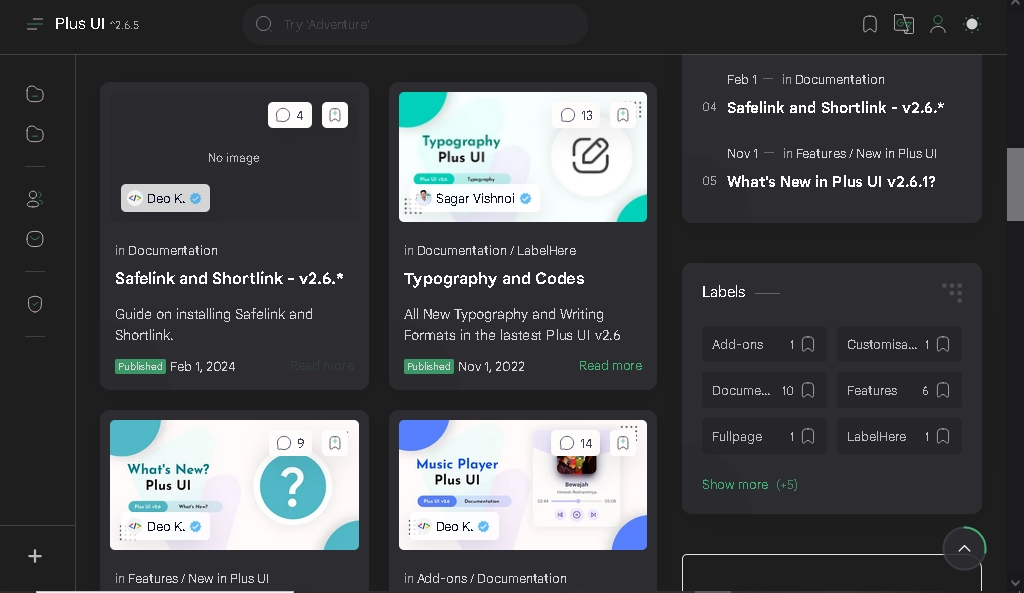Viewport: 1024px width, 593px height.
Task: Open the users/authors sidebar icon
Action: [x=35, y=199]
